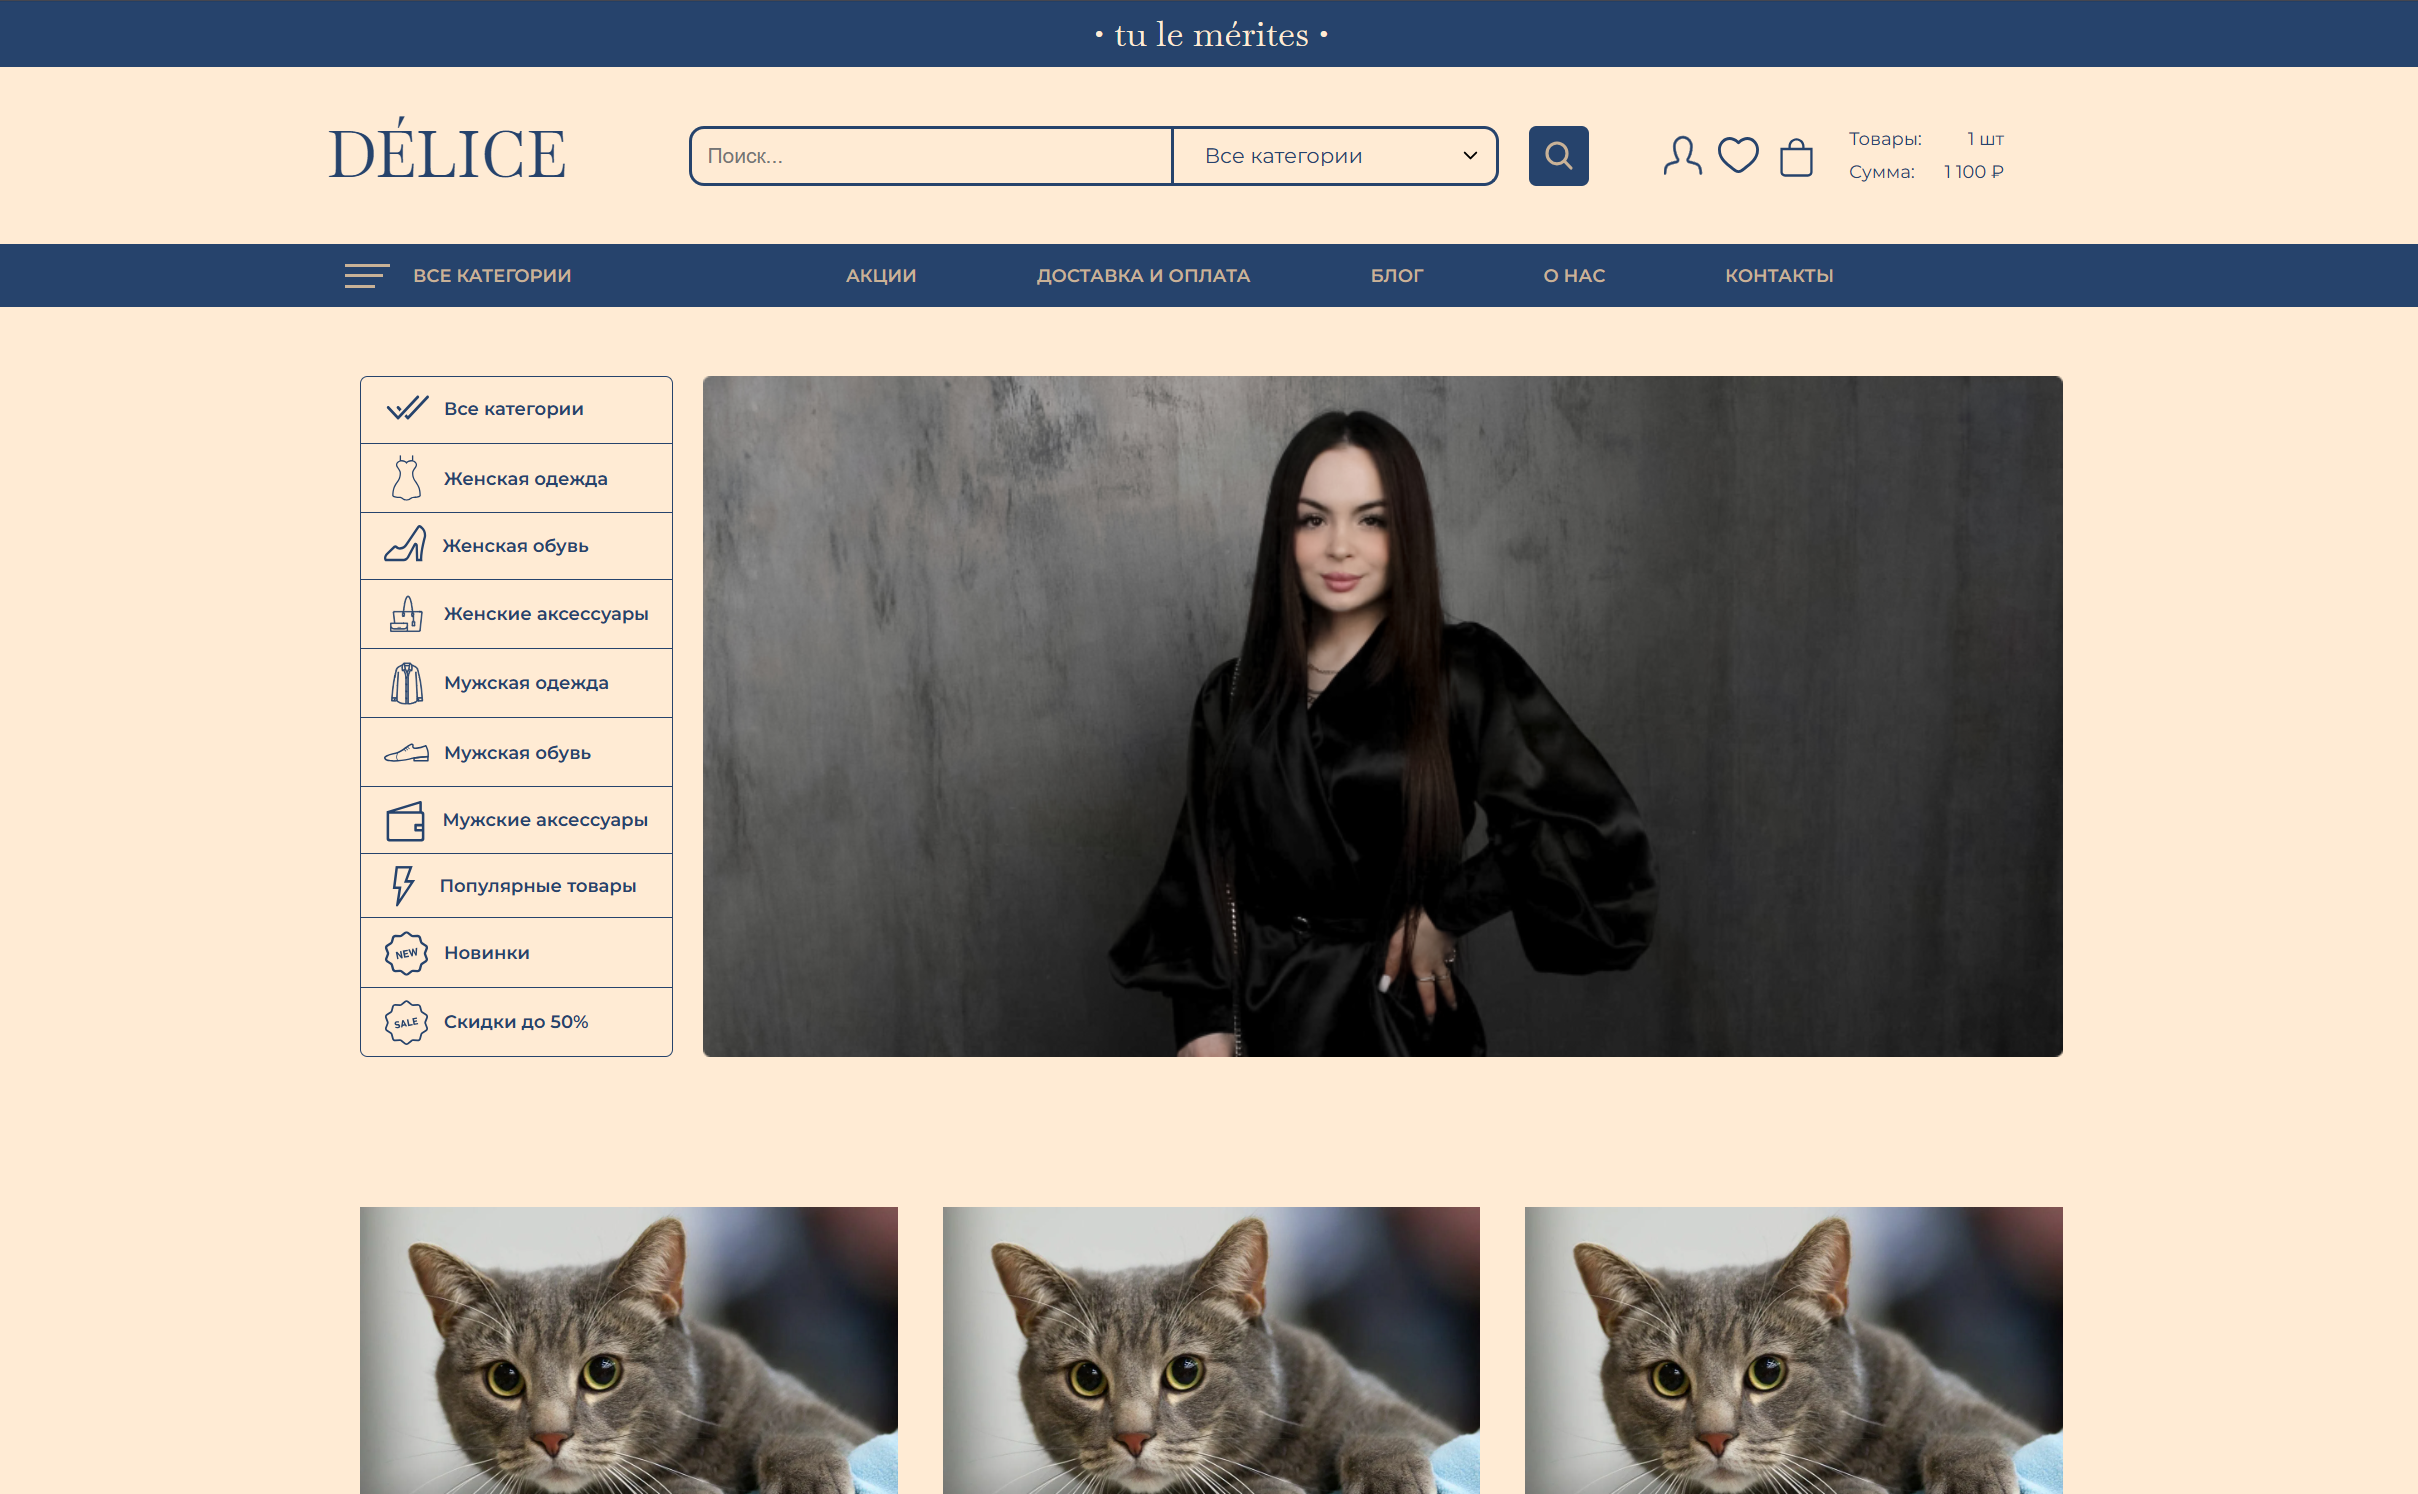
Task: Focus the Поиск search input field
Action: [x=930, y=156]
